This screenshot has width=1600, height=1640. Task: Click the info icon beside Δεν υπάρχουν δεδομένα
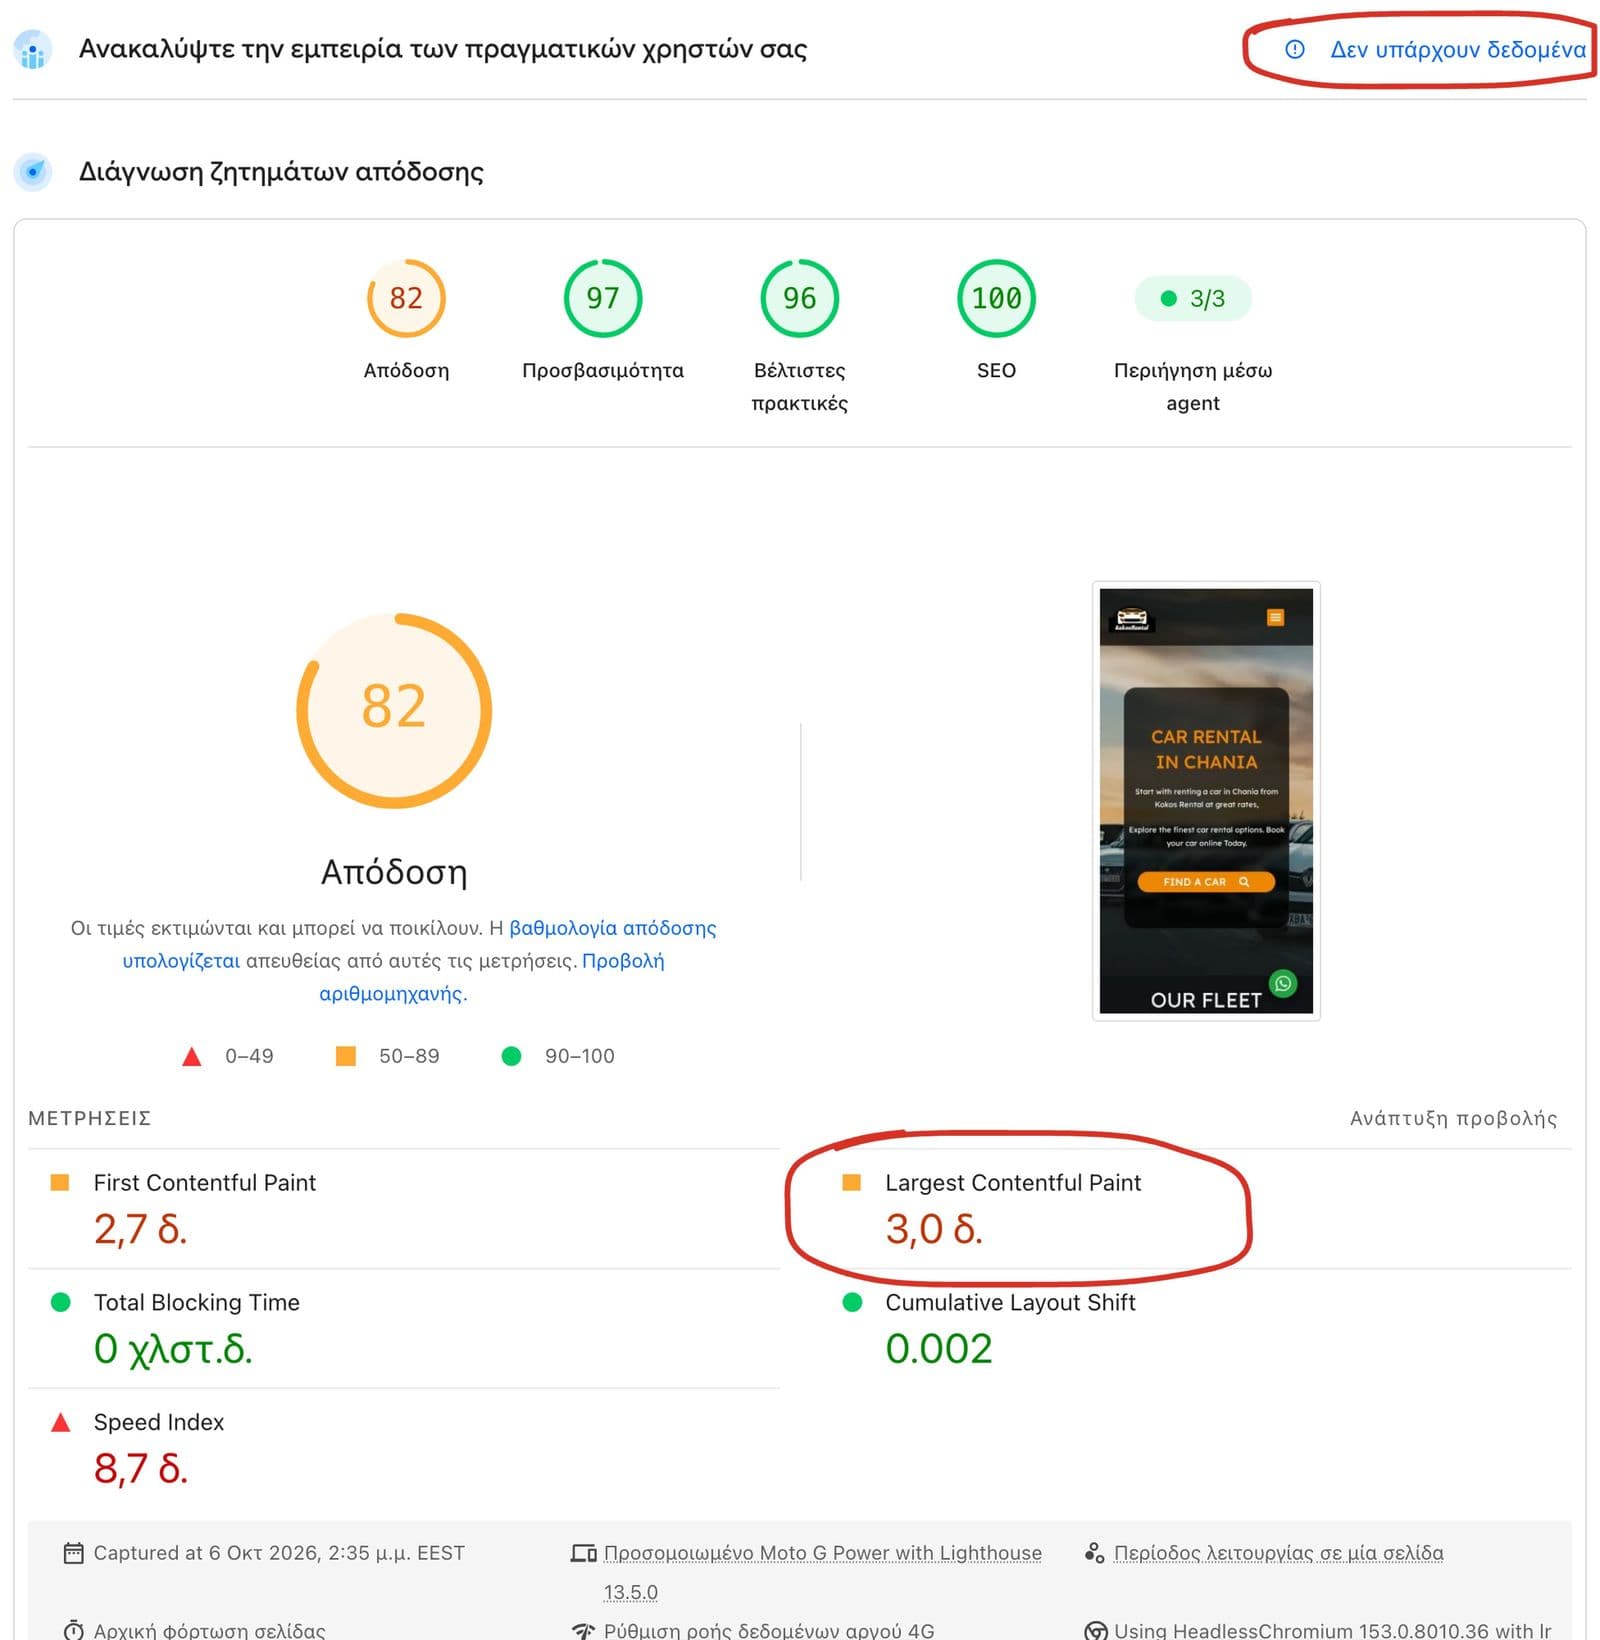(1294, 49)
